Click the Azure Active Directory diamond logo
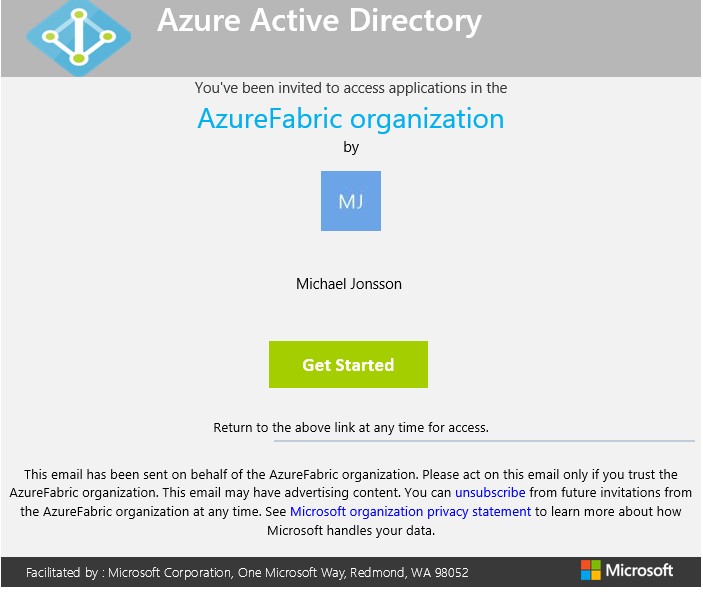Viewport: 703px width, 592px height. click(78, 37)
